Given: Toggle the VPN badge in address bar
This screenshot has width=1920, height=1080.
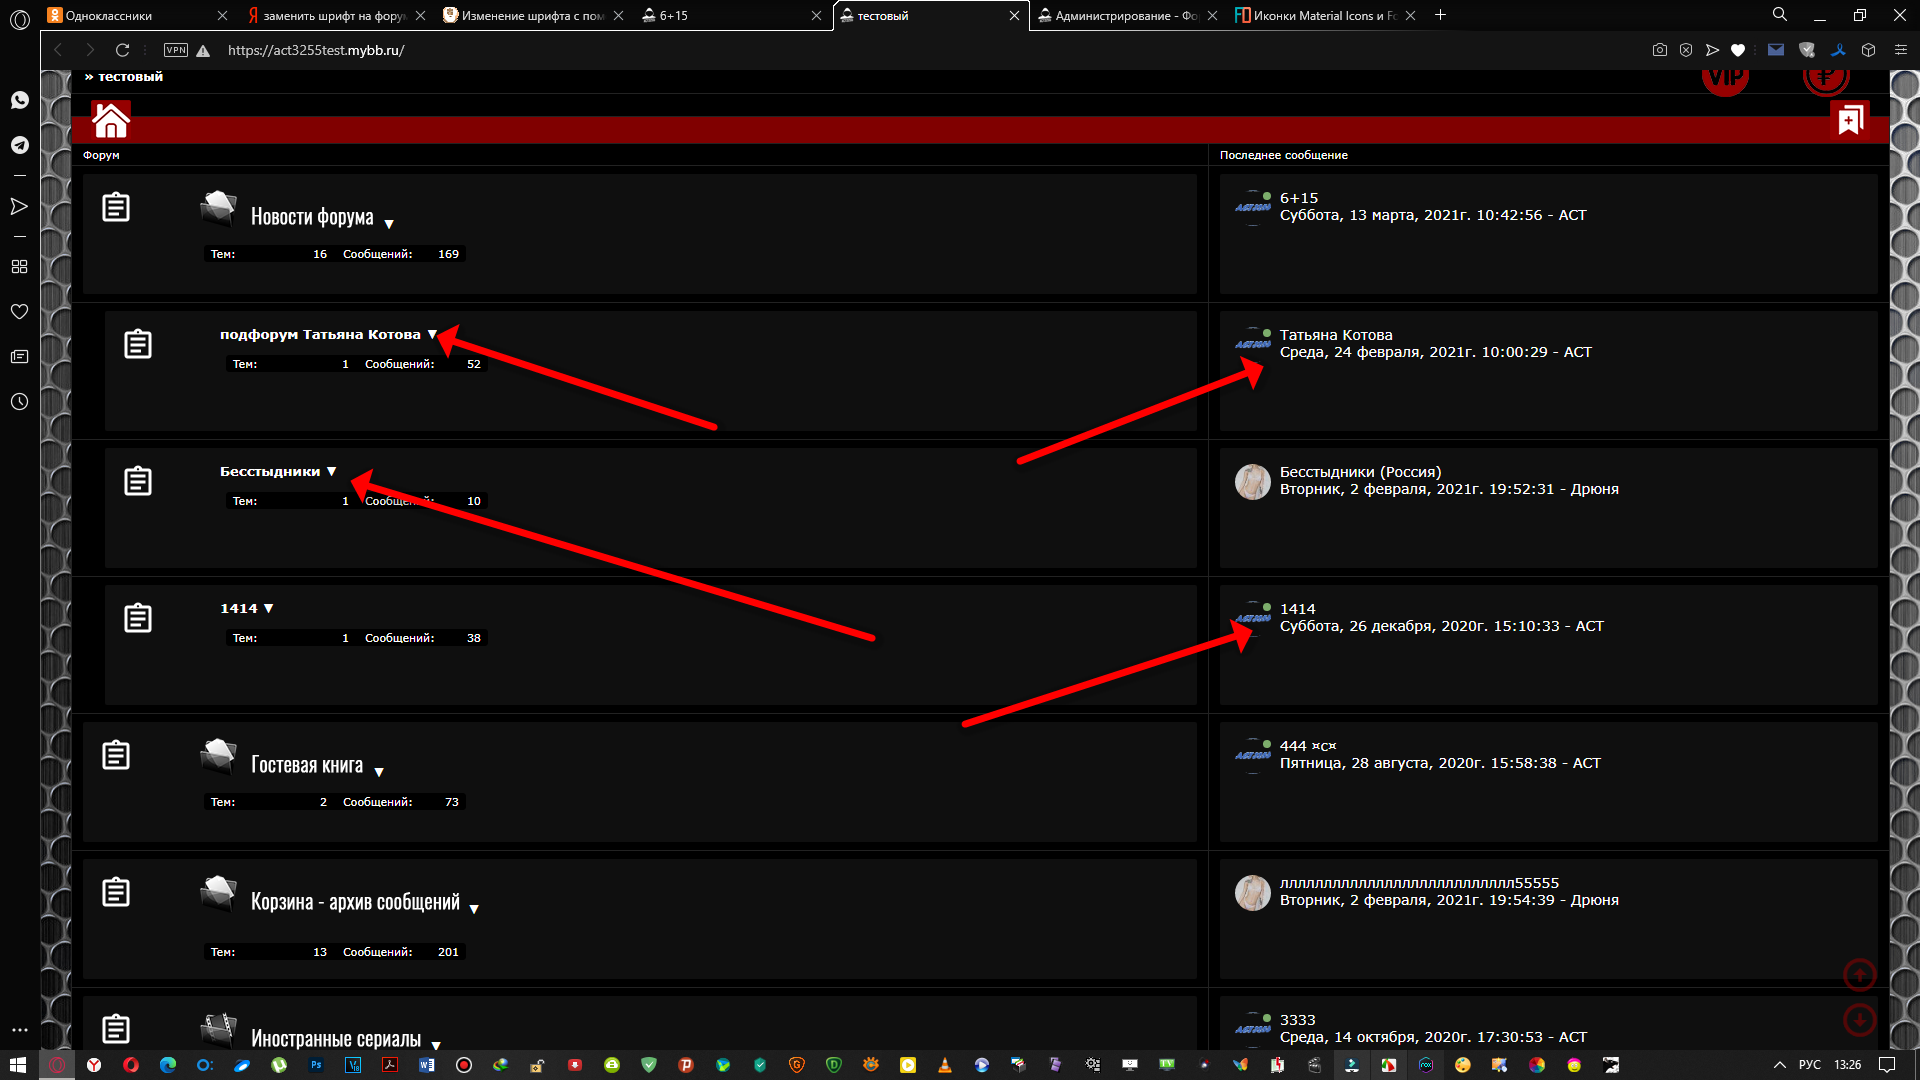Looking at the screenshot, I should (x=176, y=50).
